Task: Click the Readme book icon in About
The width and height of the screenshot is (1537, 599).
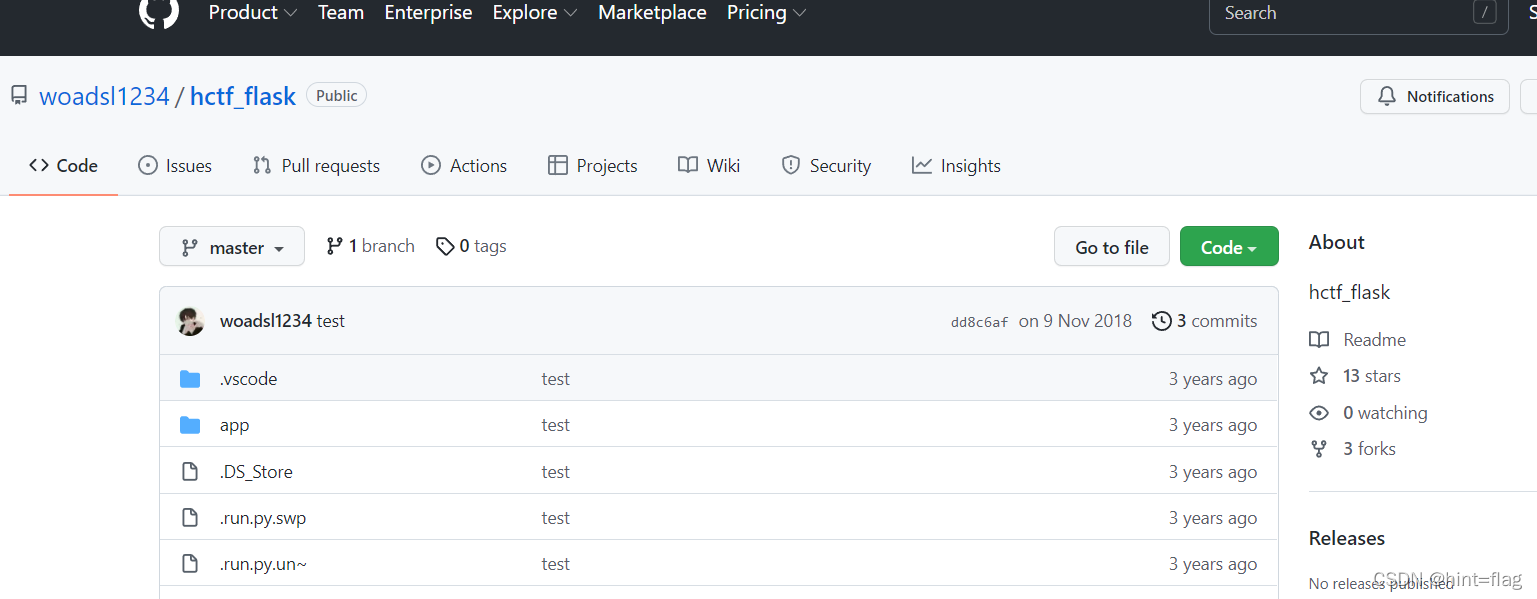Action: coord(1319,340)
